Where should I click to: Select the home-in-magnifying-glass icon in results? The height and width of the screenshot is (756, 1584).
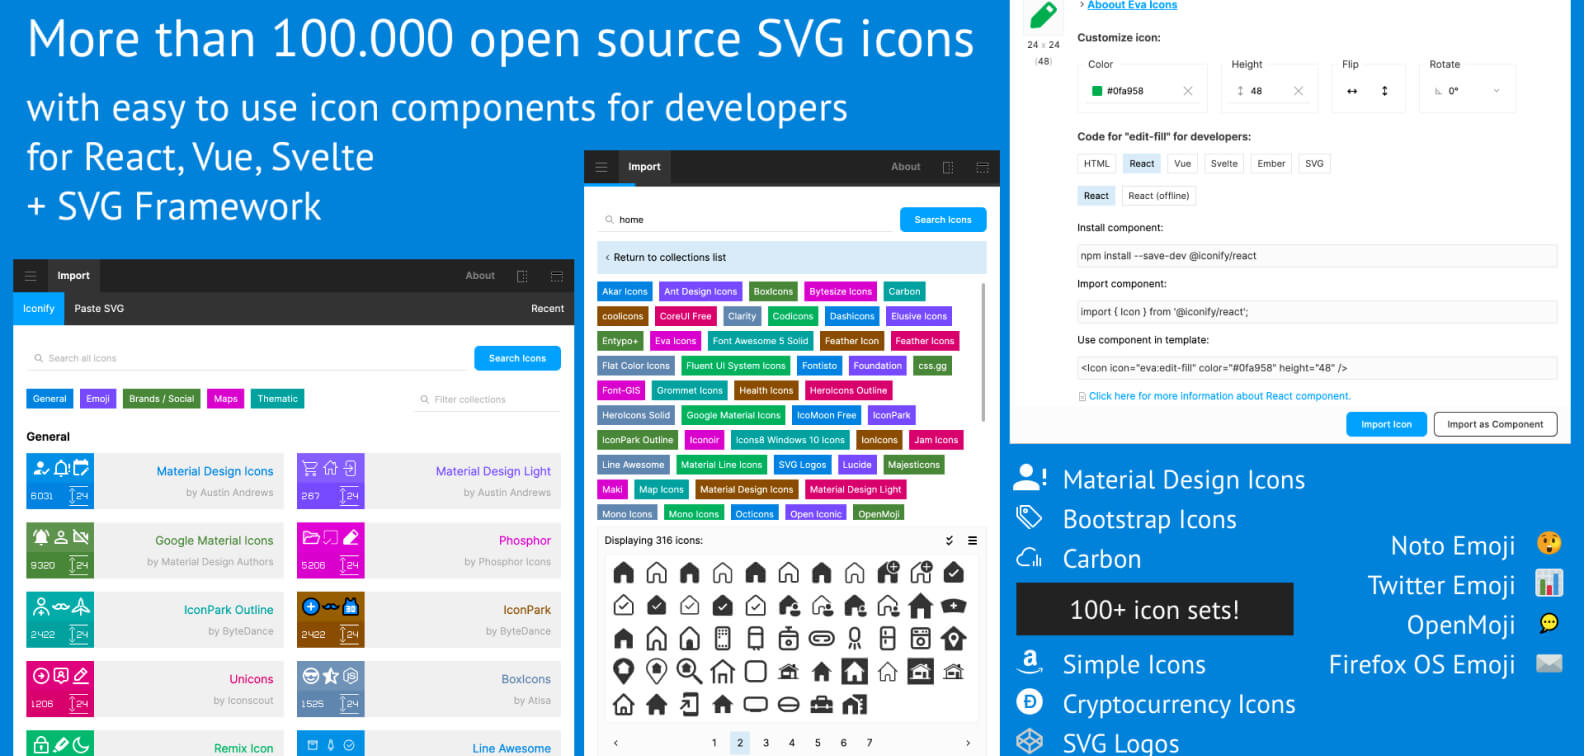pyautogui.click(x=689, y=671)
